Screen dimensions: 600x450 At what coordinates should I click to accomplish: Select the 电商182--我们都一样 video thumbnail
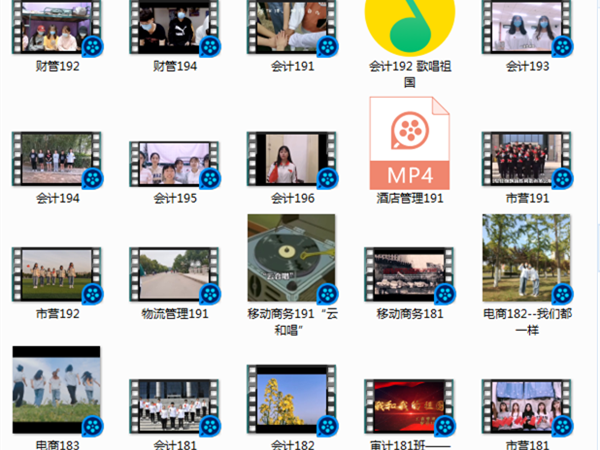tap(526, 258)
